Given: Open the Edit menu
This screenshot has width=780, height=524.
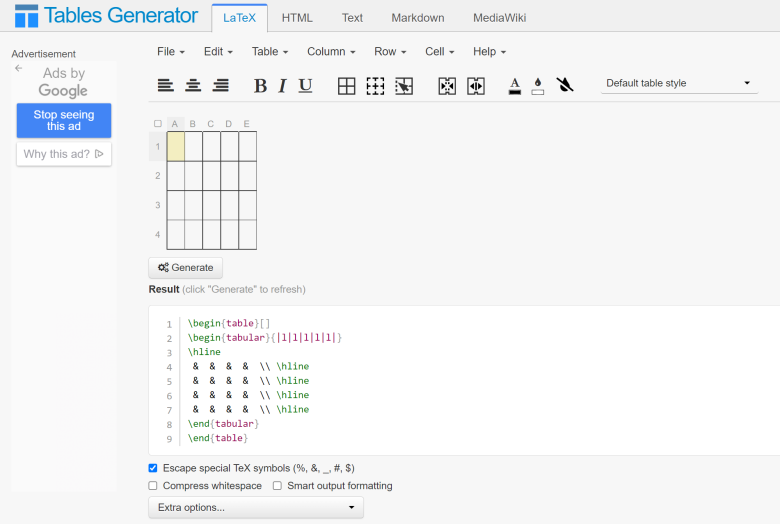Looking at the screenshot, I should pos(218,52).
